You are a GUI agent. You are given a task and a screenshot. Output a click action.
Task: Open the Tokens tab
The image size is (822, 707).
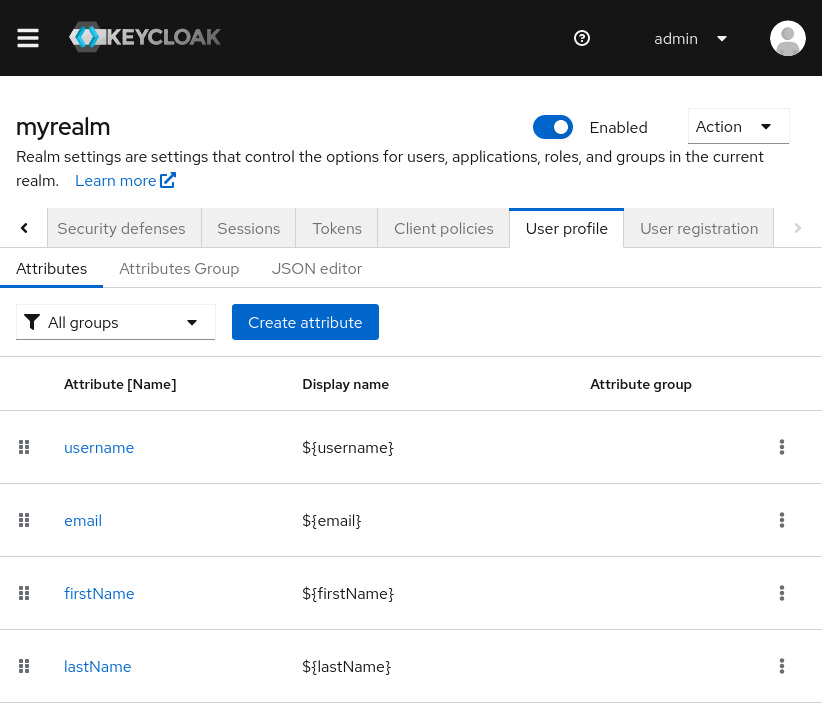[336, 228]
